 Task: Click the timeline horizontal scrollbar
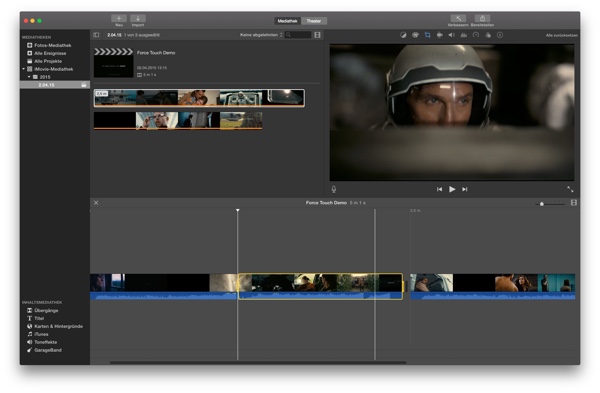click(258, 362)
